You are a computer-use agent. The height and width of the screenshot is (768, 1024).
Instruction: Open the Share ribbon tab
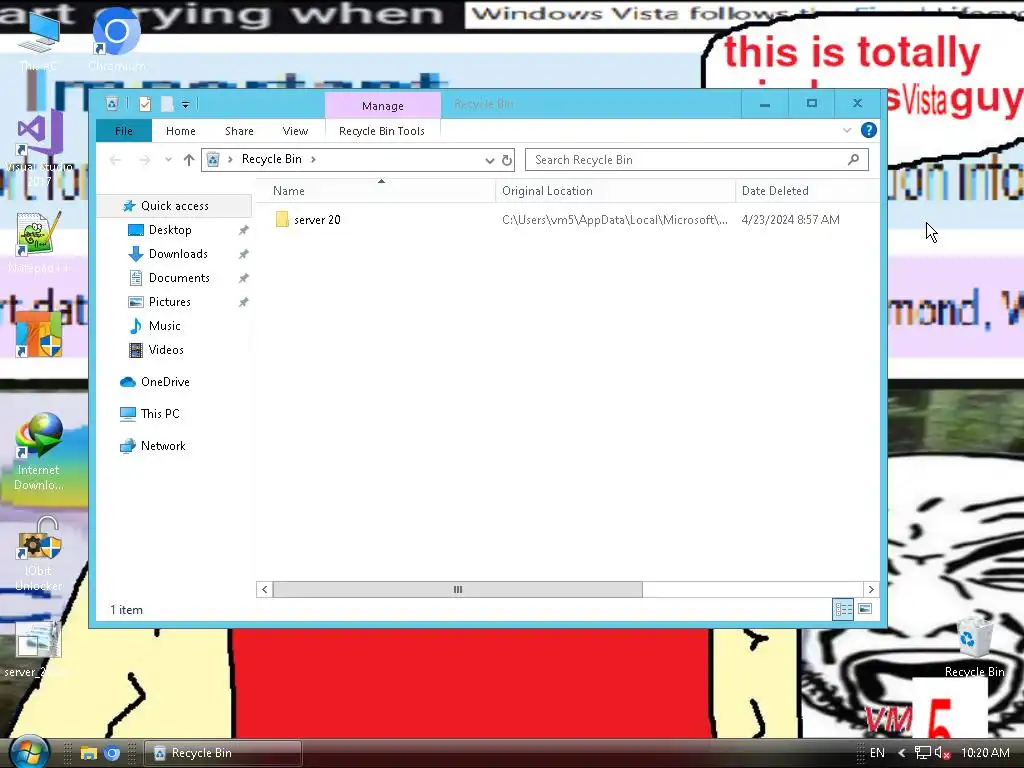click(x=239, y=131)
